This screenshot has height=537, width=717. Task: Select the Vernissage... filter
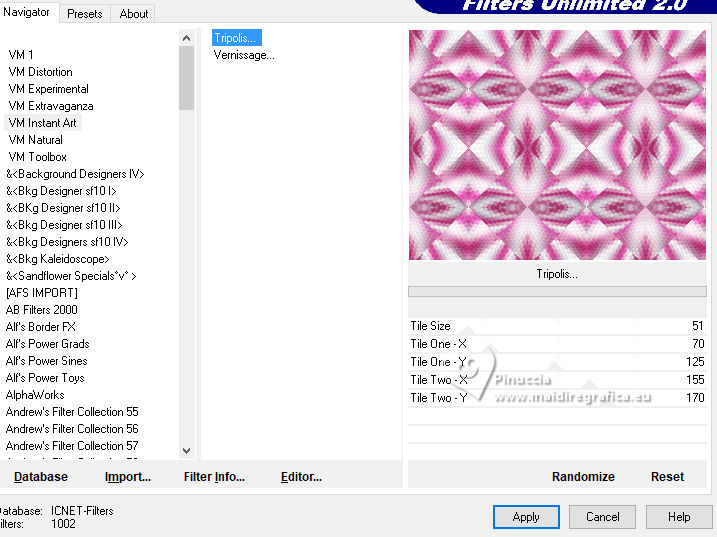pos(244,55)
